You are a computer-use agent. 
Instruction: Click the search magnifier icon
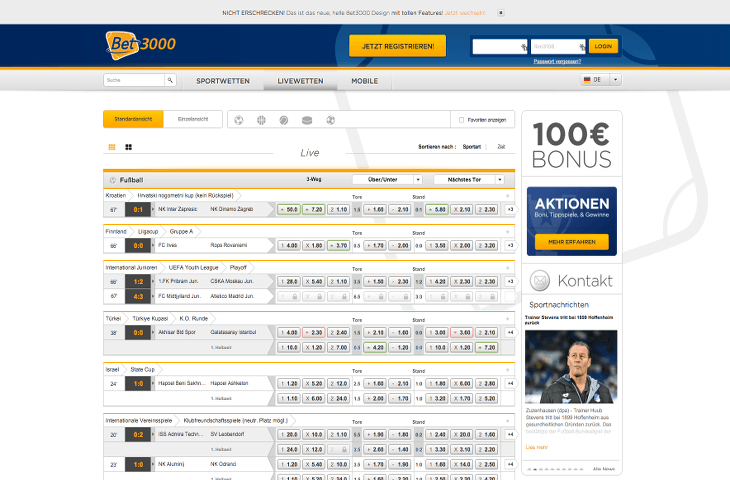[x=170, y=80]
